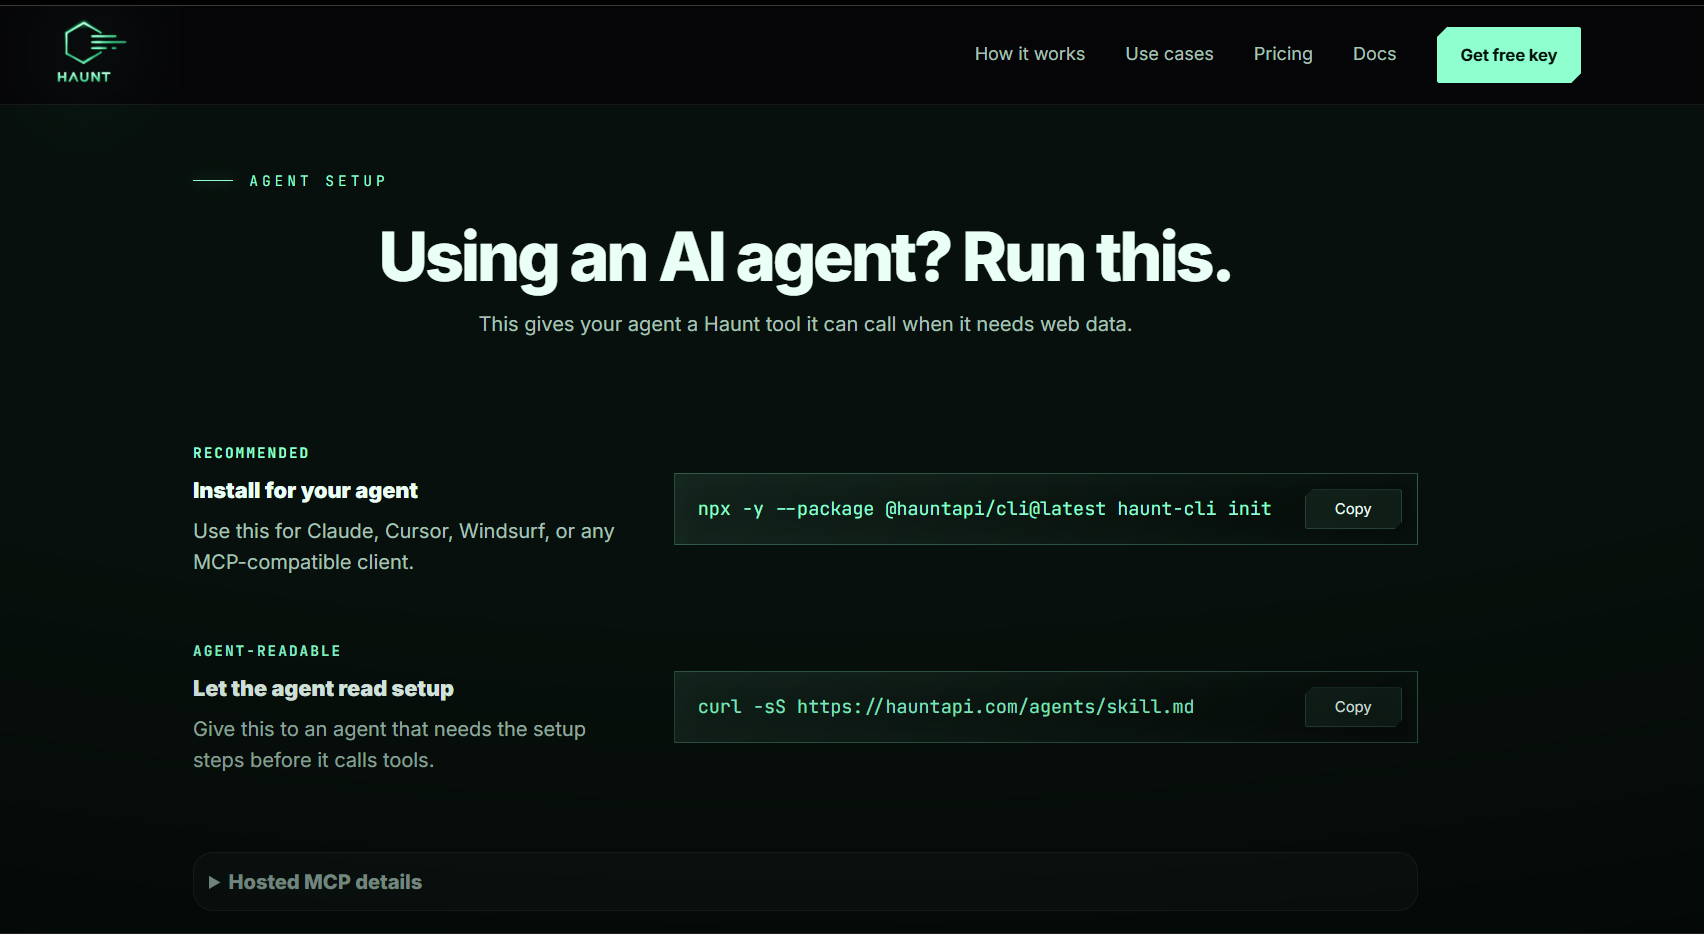1704x934 pixels.
Task: Copy the curl skill.md command
Action: coord(1353,707)
